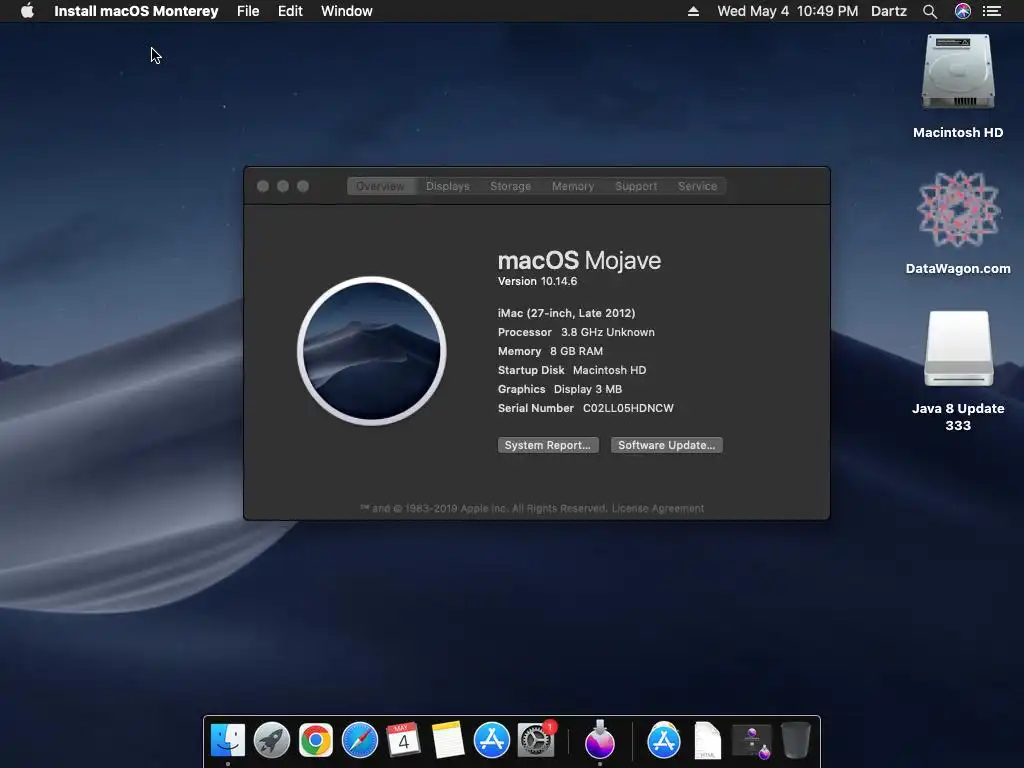Click iMac (27-inch, Late 2012) text

566,313
